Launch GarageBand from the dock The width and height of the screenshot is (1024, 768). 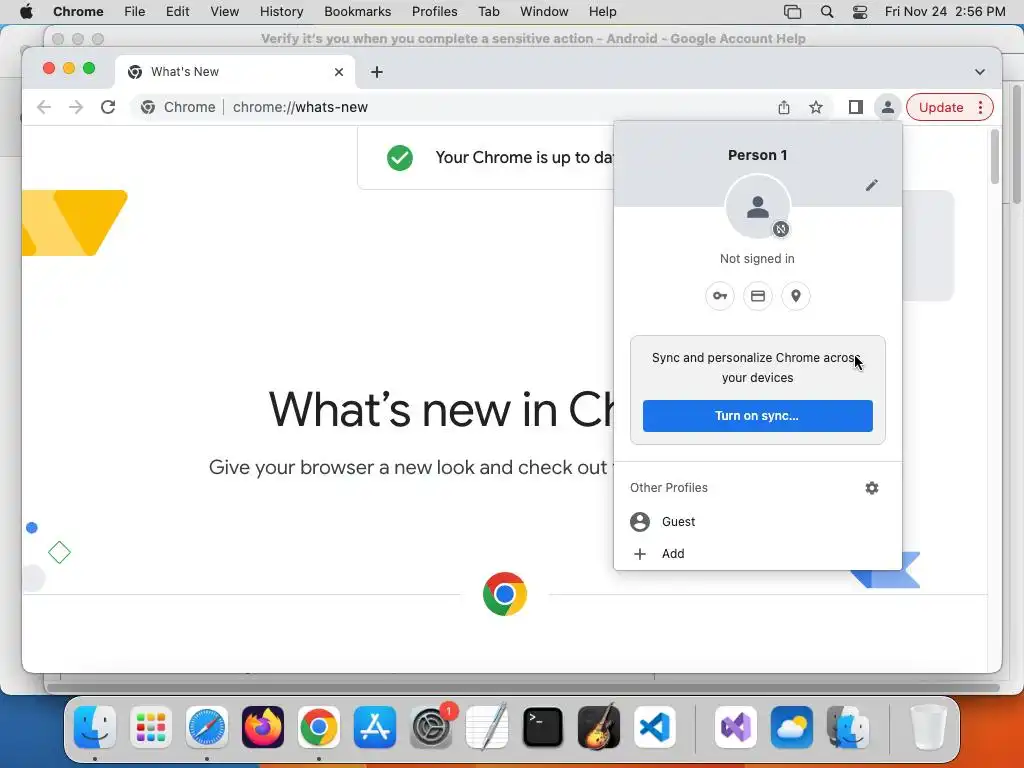click(599, 727)
